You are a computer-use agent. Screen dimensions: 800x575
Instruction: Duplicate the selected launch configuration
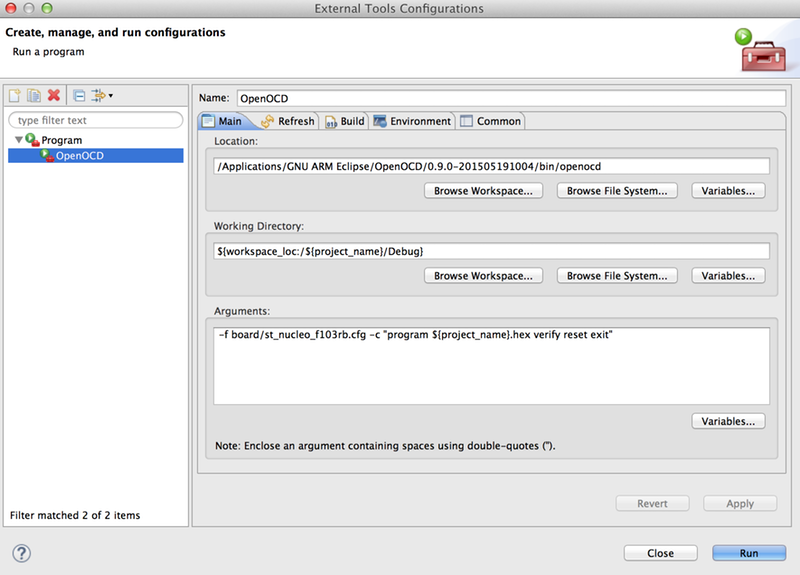click(34, 96)
